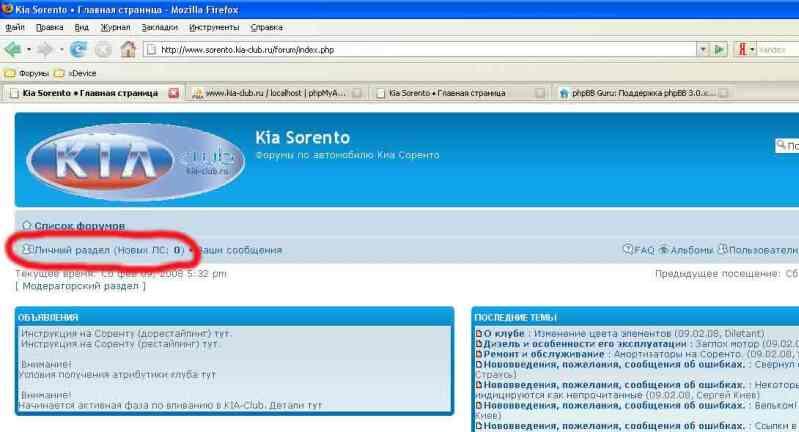Open the Справка menu
The image size is (799, 432).
(x=267, y=28)
